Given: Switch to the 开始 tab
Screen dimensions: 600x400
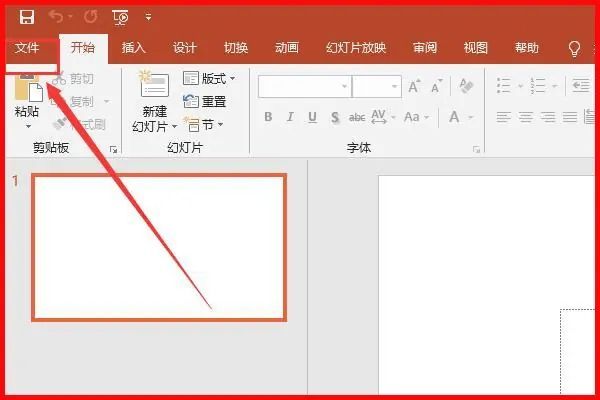Looking at the screenshot, I should point(83,48).
